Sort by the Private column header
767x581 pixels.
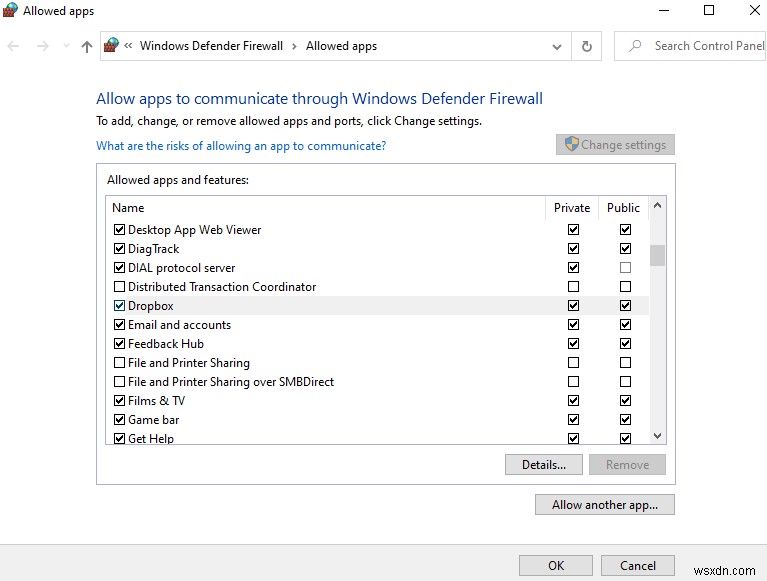572,208
